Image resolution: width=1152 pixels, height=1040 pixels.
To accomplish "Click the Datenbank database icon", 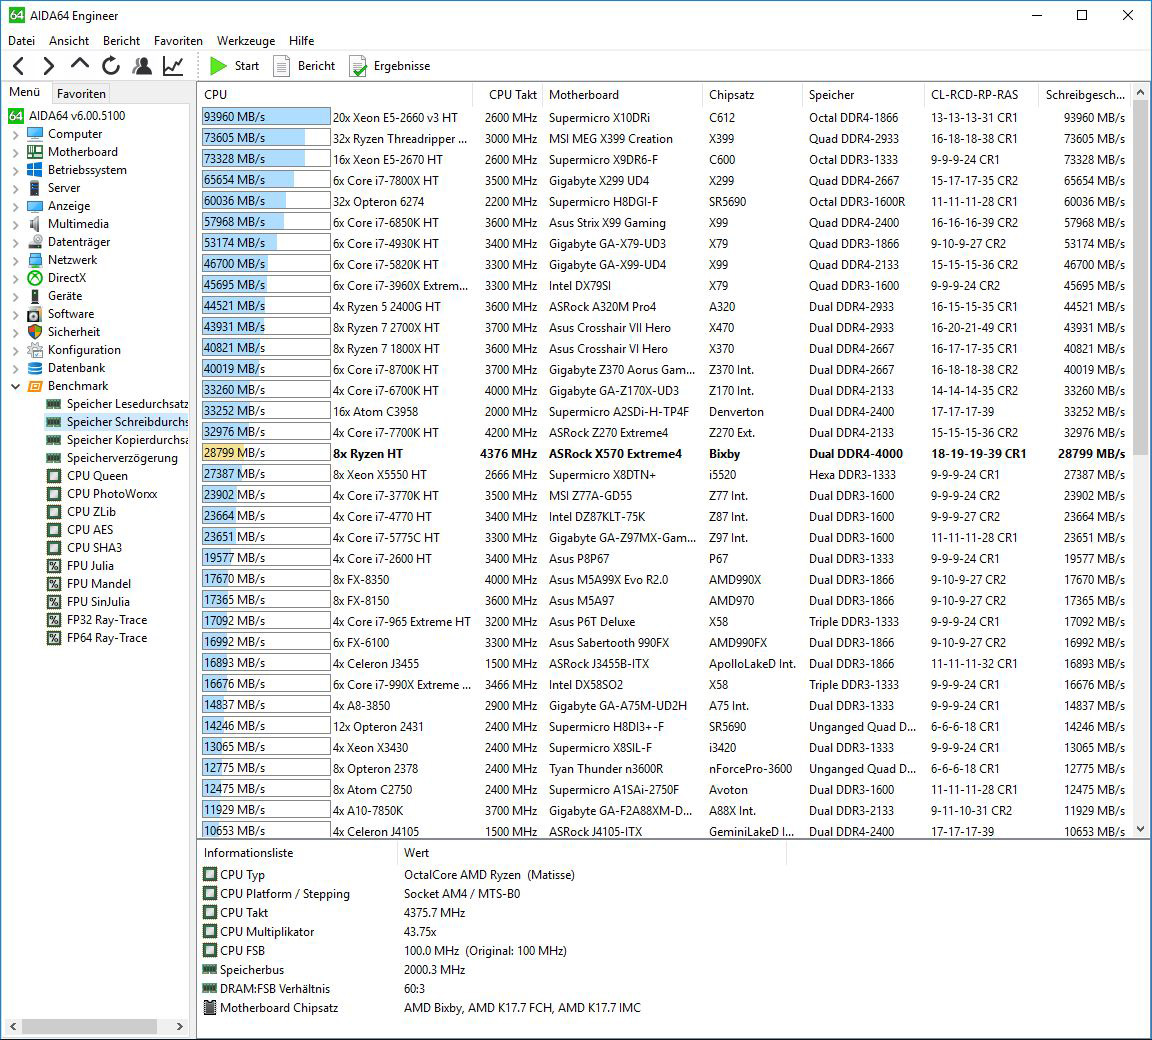I will (x=35, y=368).
